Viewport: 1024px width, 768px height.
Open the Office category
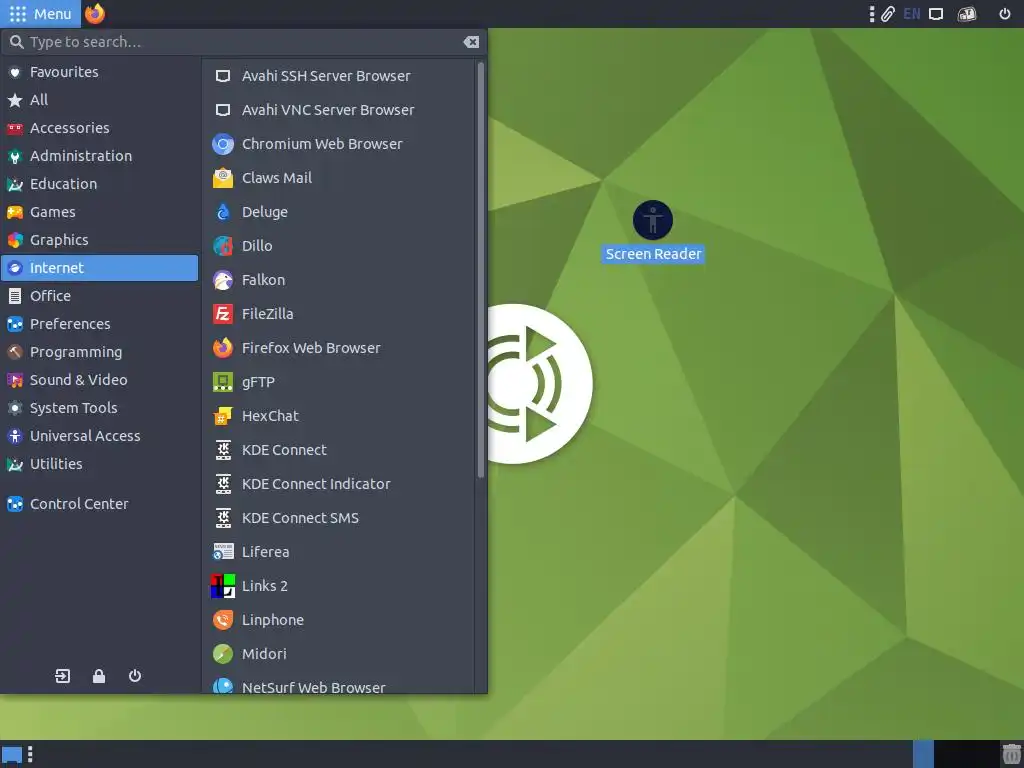click(99, 296)
